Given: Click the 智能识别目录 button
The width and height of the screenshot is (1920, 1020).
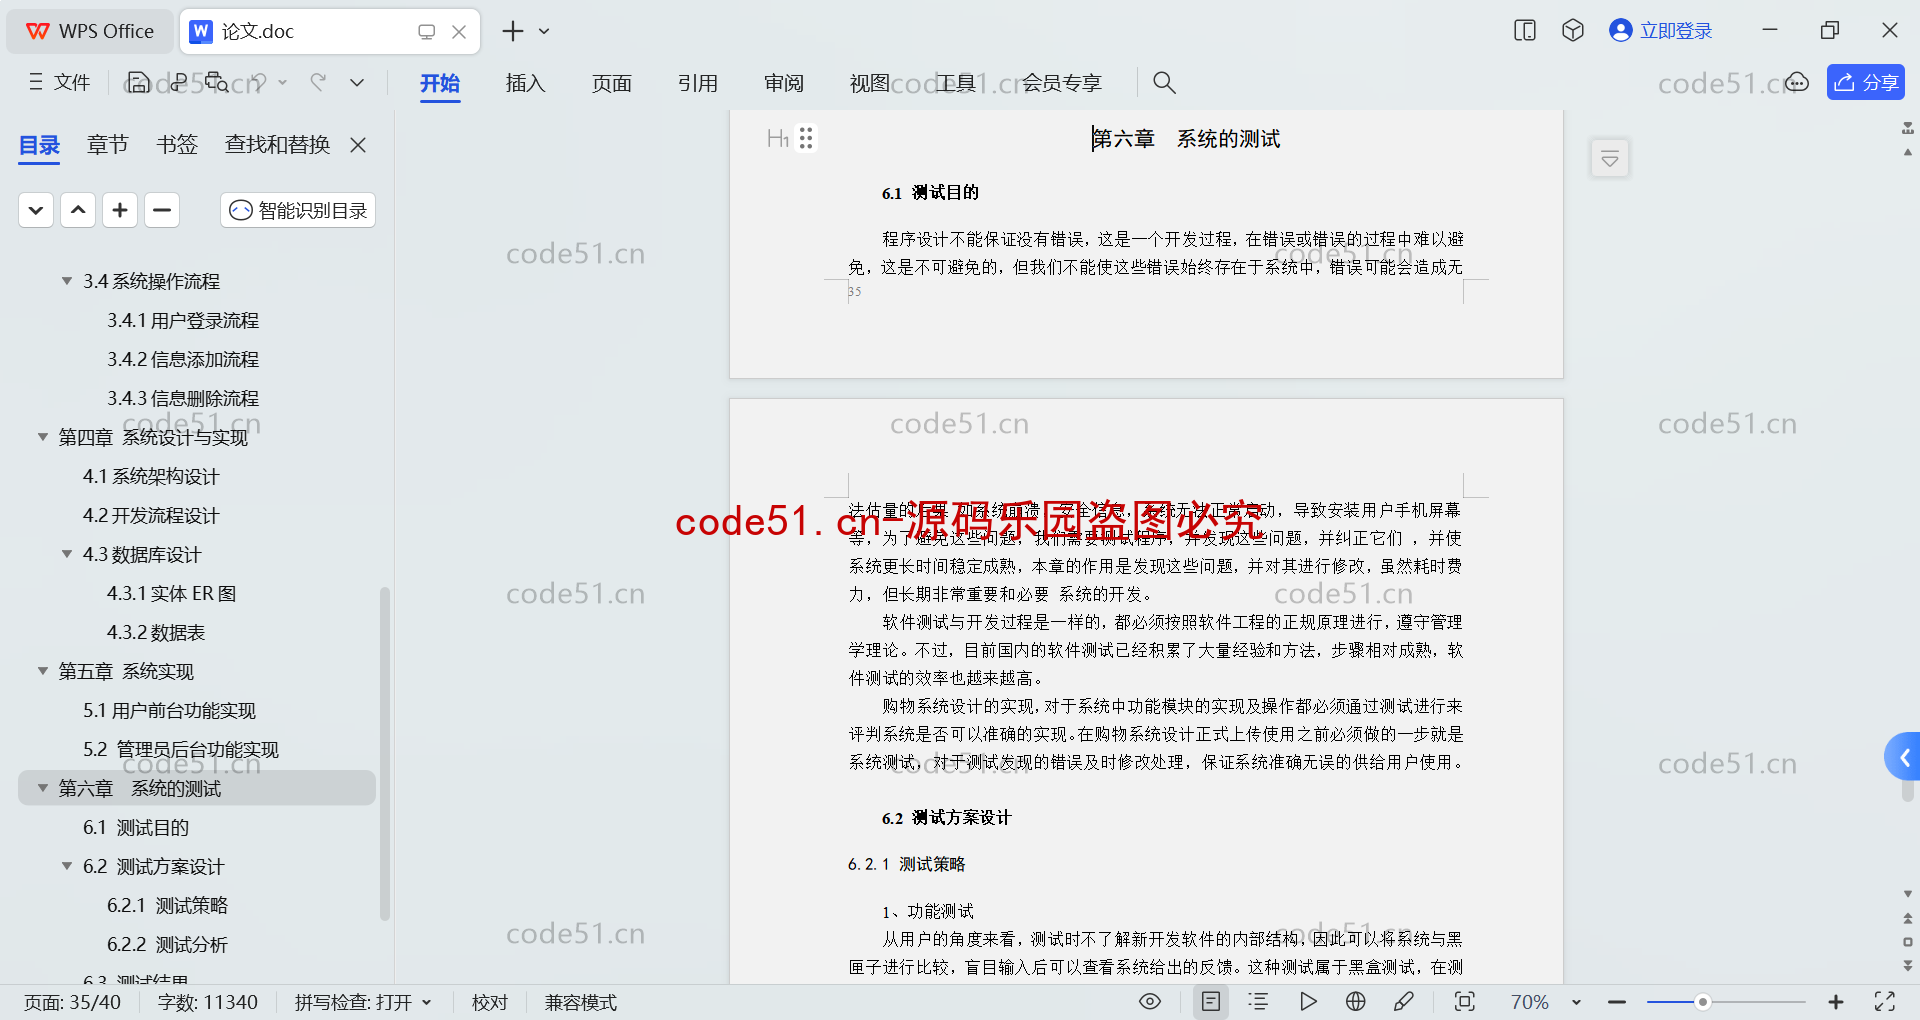Looking at the screenshot, I should click(298, 210).
